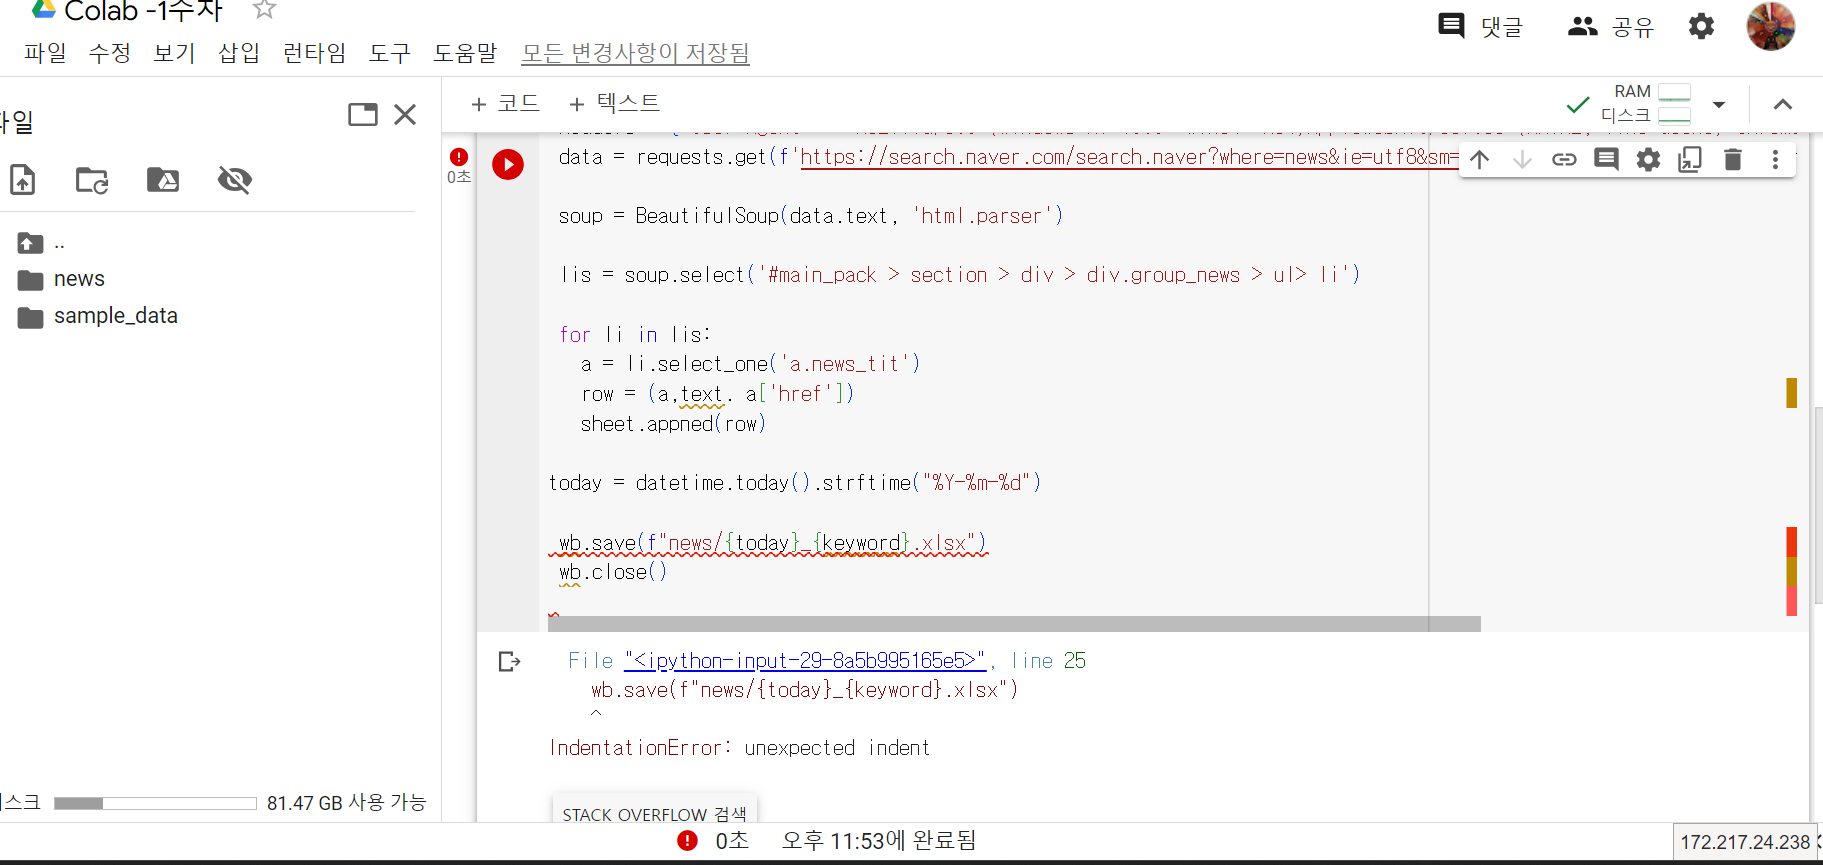1823x865 pixels.
Task: Open the 삽입 menu
Action: tap(239, 53)
